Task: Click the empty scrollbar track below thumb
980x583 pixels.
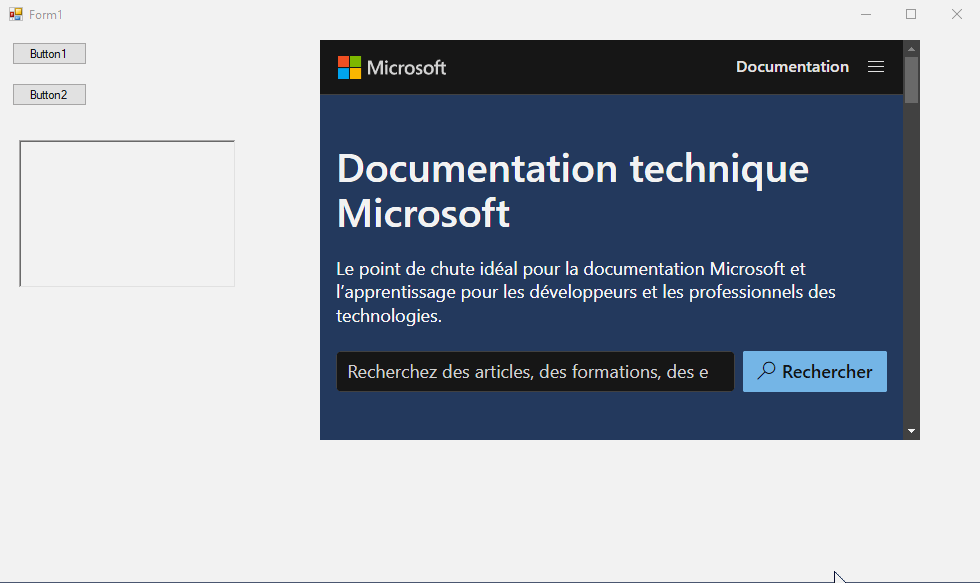Action: point(911,262)
